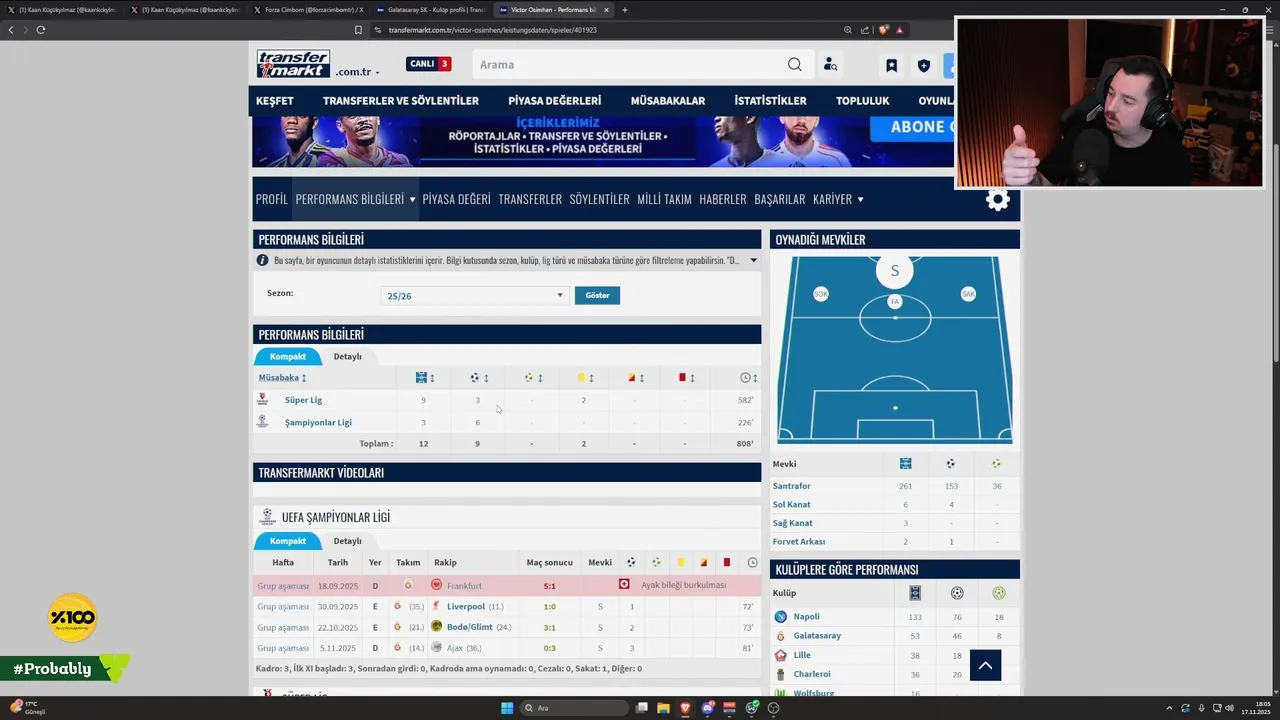Sort table by assists icon
Viewport: 1280px width, 720px height.
(x=529, y=378)
